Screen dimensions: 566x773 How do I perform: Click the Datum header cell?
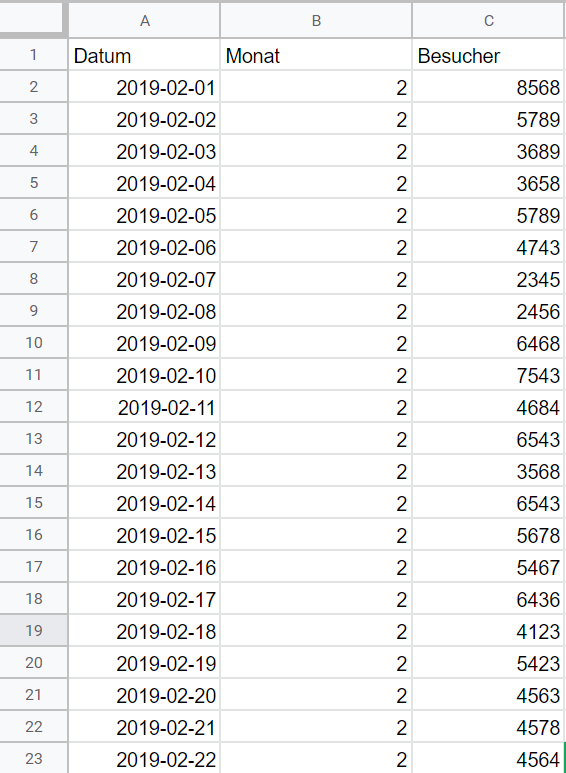pyautogui.click(x=144, y=55)
